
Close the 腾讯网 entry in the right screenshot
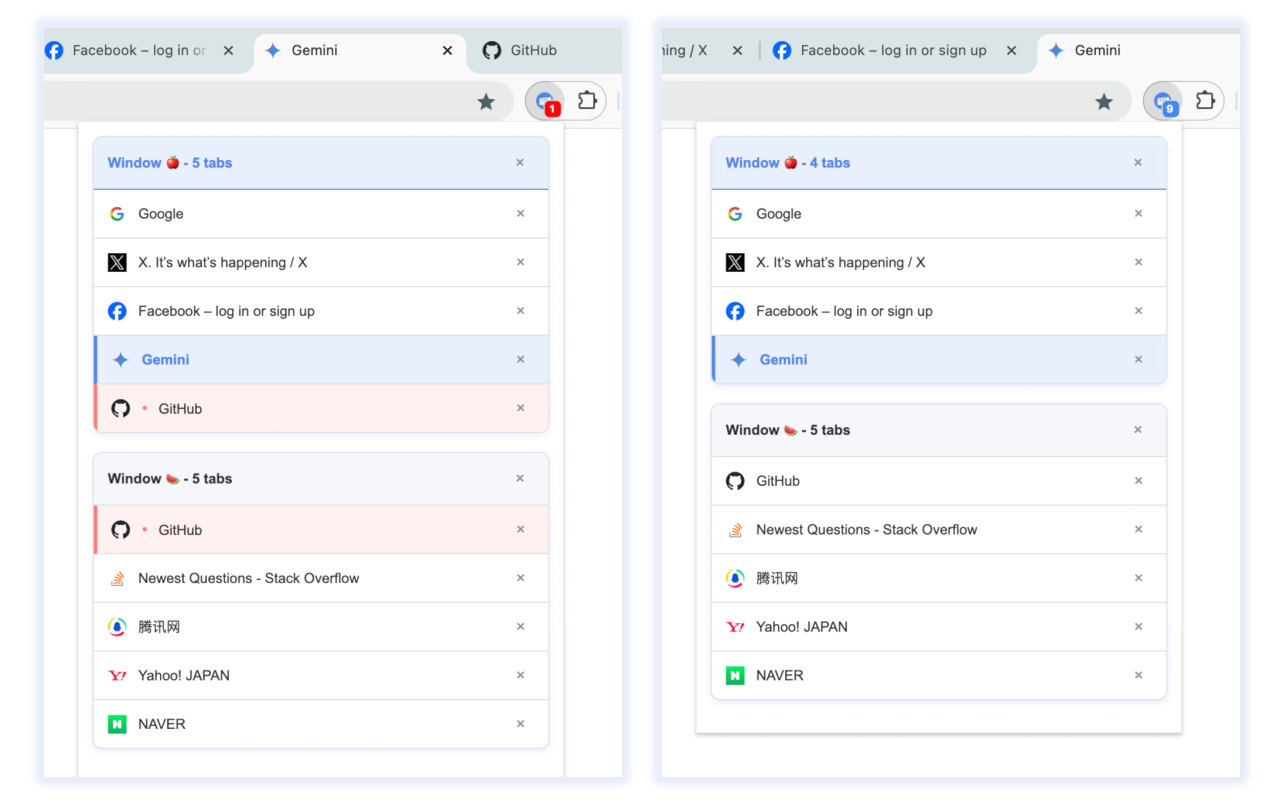[x=1138, y=578]
